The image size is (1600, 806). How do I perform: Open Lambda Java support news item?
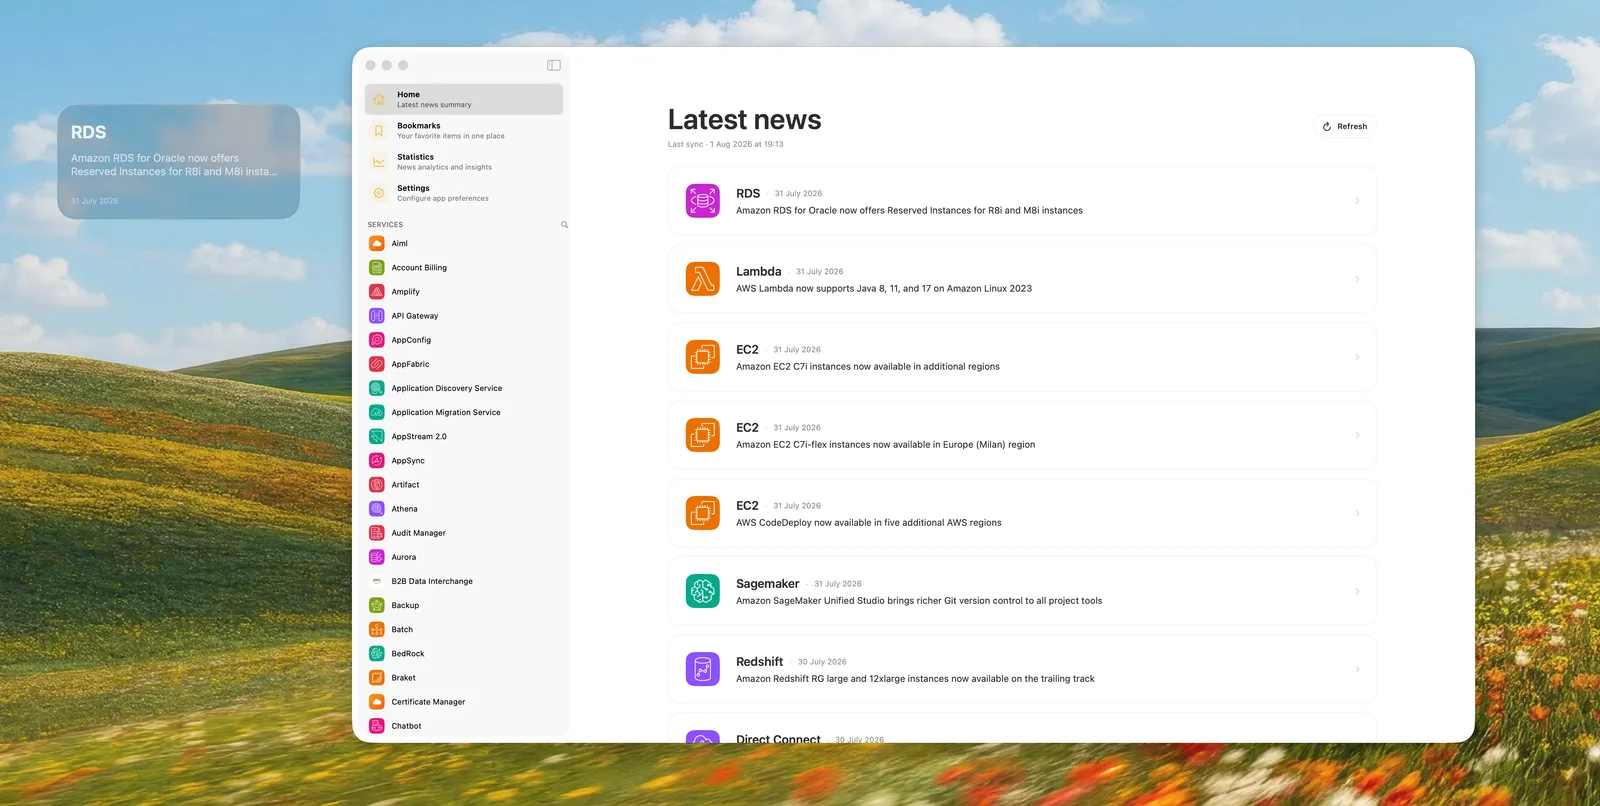(x=1022, y=279)
